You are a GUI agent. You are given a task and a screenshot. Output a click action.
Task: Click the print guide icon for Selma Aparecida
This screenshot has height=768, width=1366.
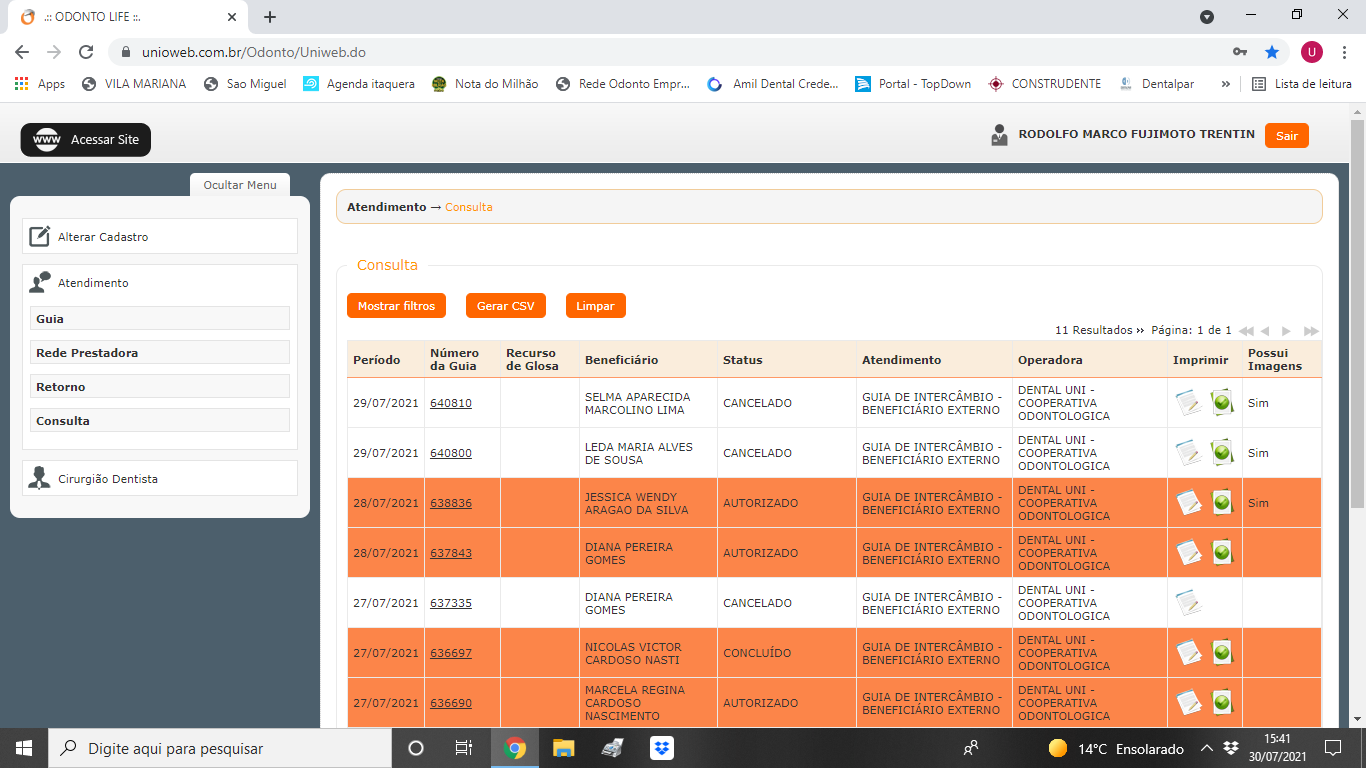point(1188,402)
